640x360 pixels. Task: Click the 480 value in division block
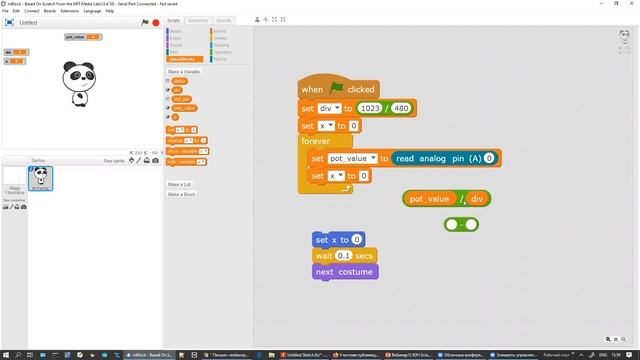(x=401, y=108)
